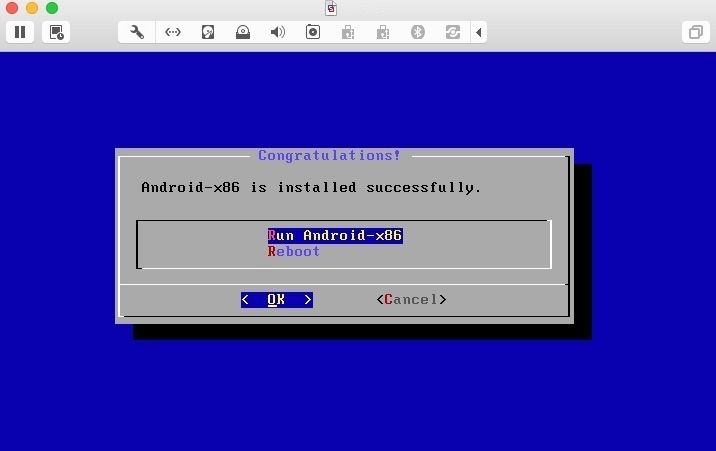
Task: Collapse the device toolbar arrow
Action: (x=479, y=32)
